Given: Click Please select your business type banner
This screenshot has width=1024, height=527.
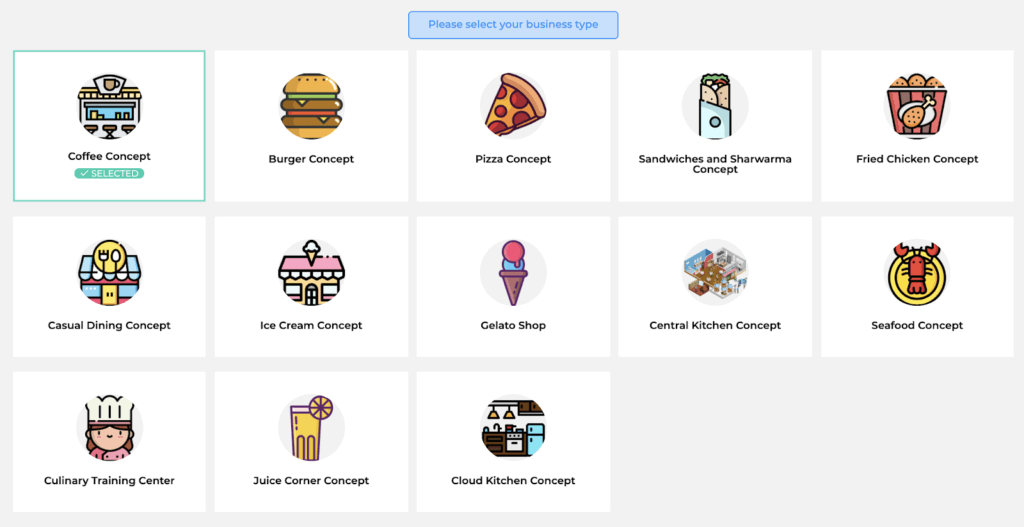Looking at the screenshot, I should [513, 25].
